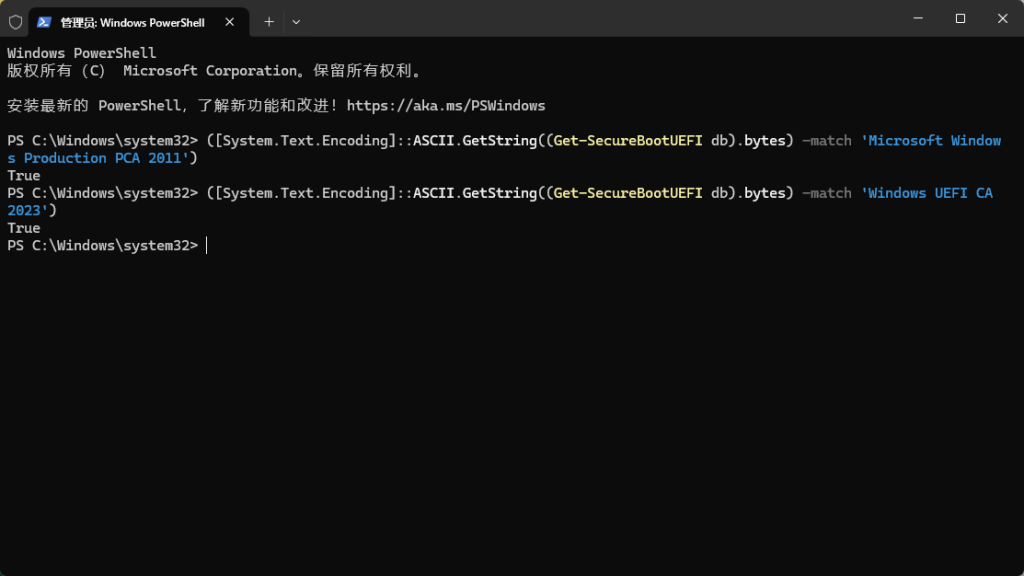
Task: Click the admin shield icon in title bar
Action: pos(14,21)
